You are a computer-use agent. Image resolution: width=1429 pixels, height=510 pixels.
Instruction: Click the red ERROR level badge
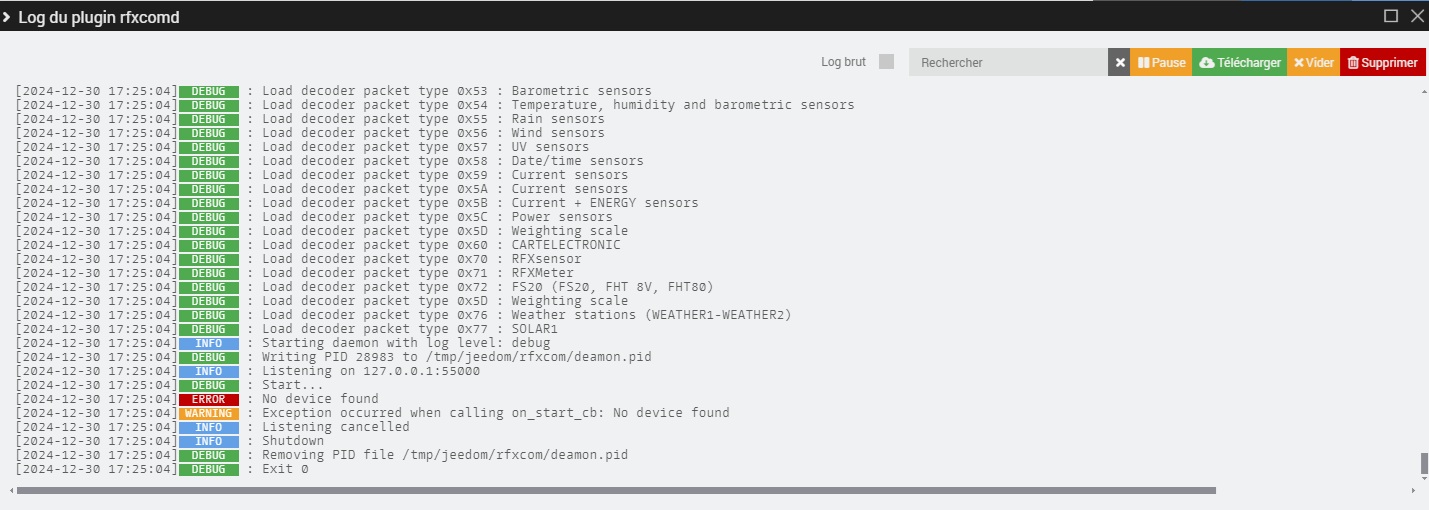[x=209, y=399]
